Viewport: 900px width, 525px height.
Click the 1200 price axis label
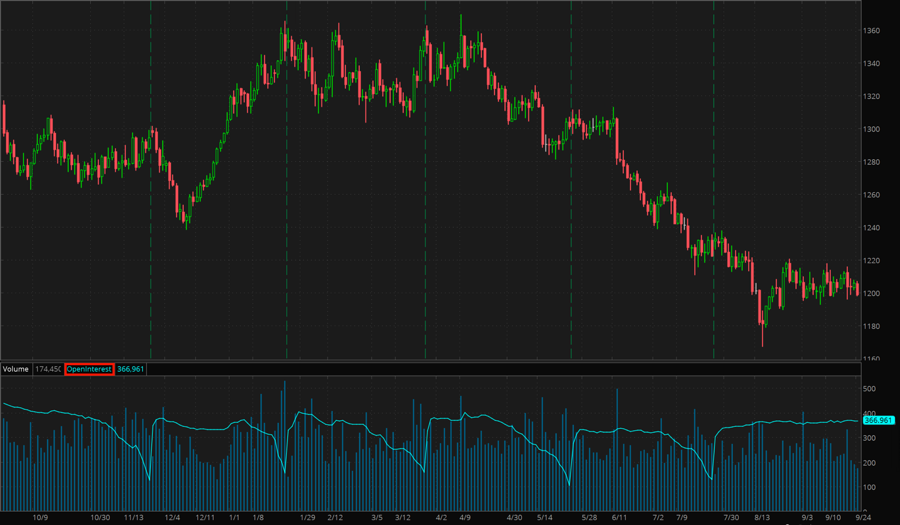point(872,294)
